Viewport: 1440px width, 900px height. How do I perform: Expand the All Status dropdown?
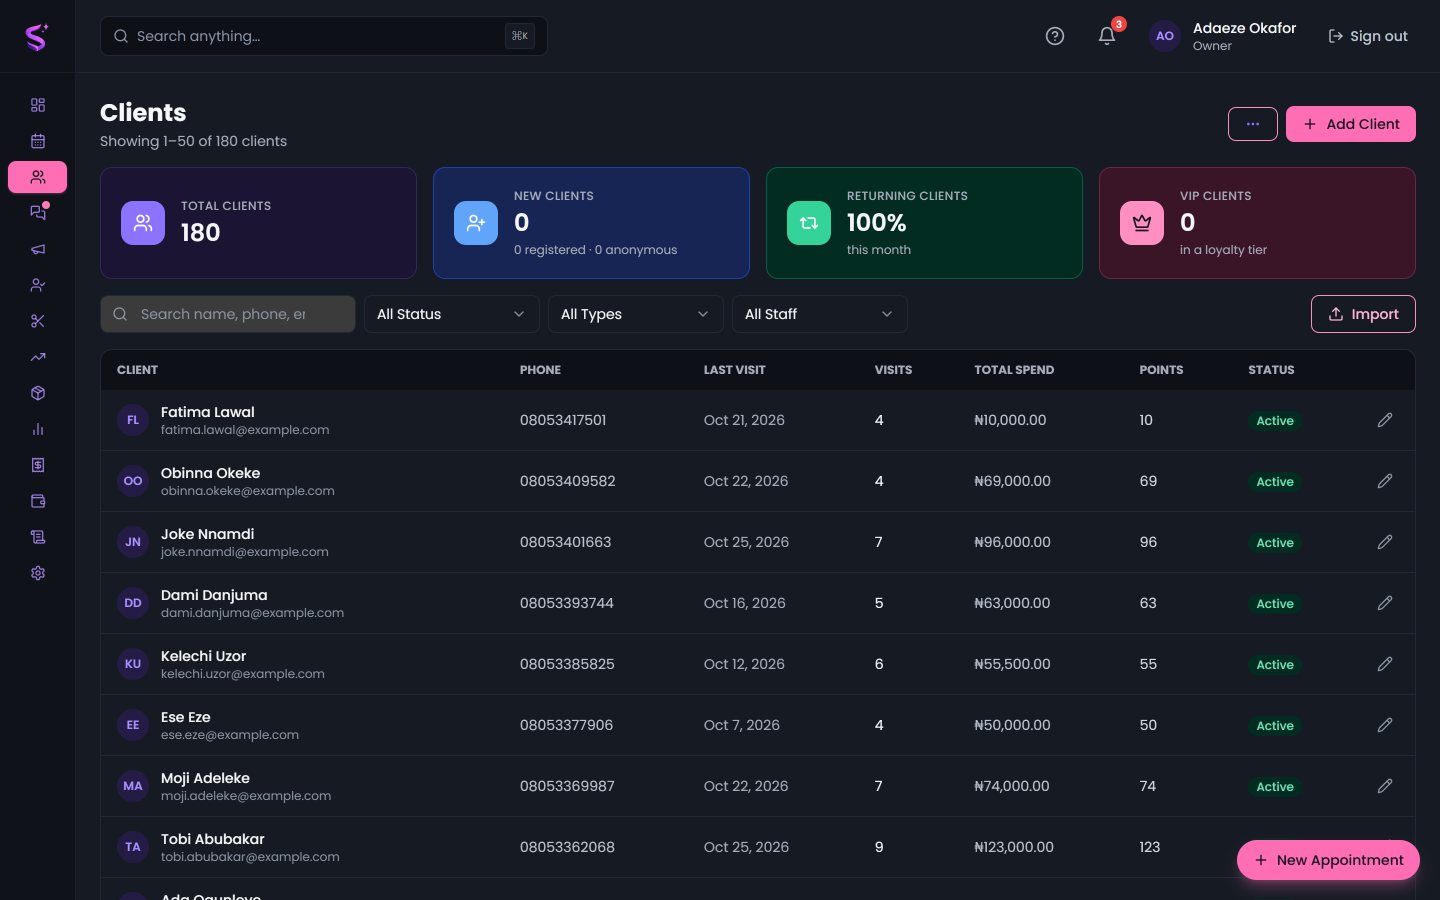(452, 314)
